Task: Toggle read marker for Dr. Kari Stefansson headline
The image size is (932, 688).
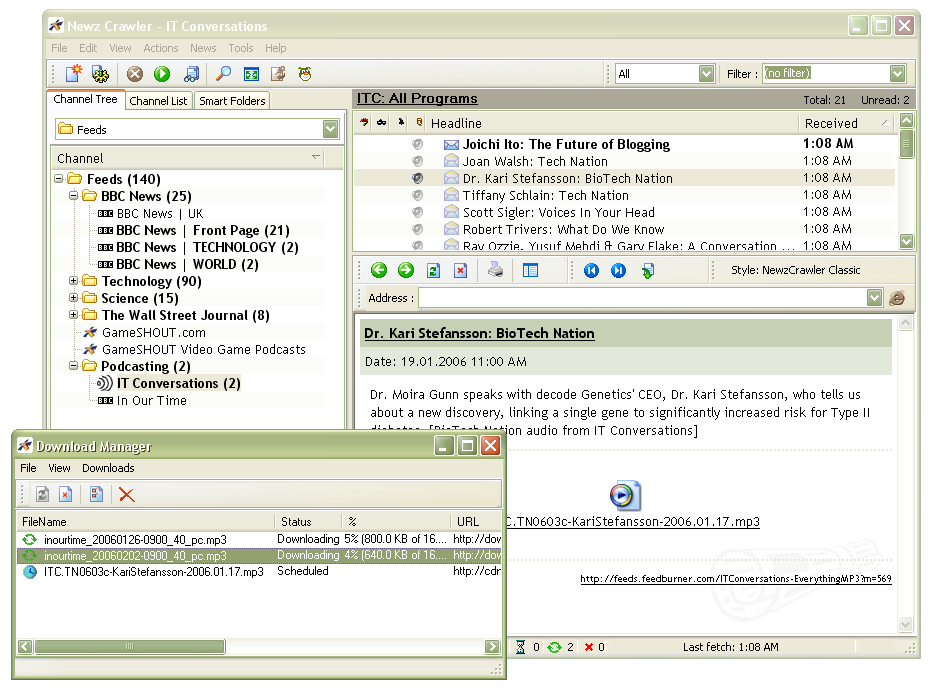Action: coord(418,178)
